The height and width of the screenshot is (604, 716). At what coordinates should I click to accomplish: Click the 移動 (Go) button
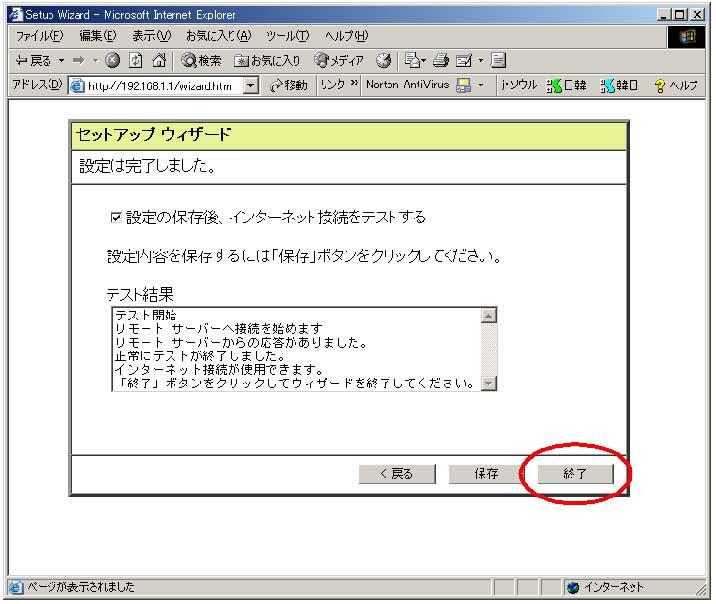pos(289,86)
